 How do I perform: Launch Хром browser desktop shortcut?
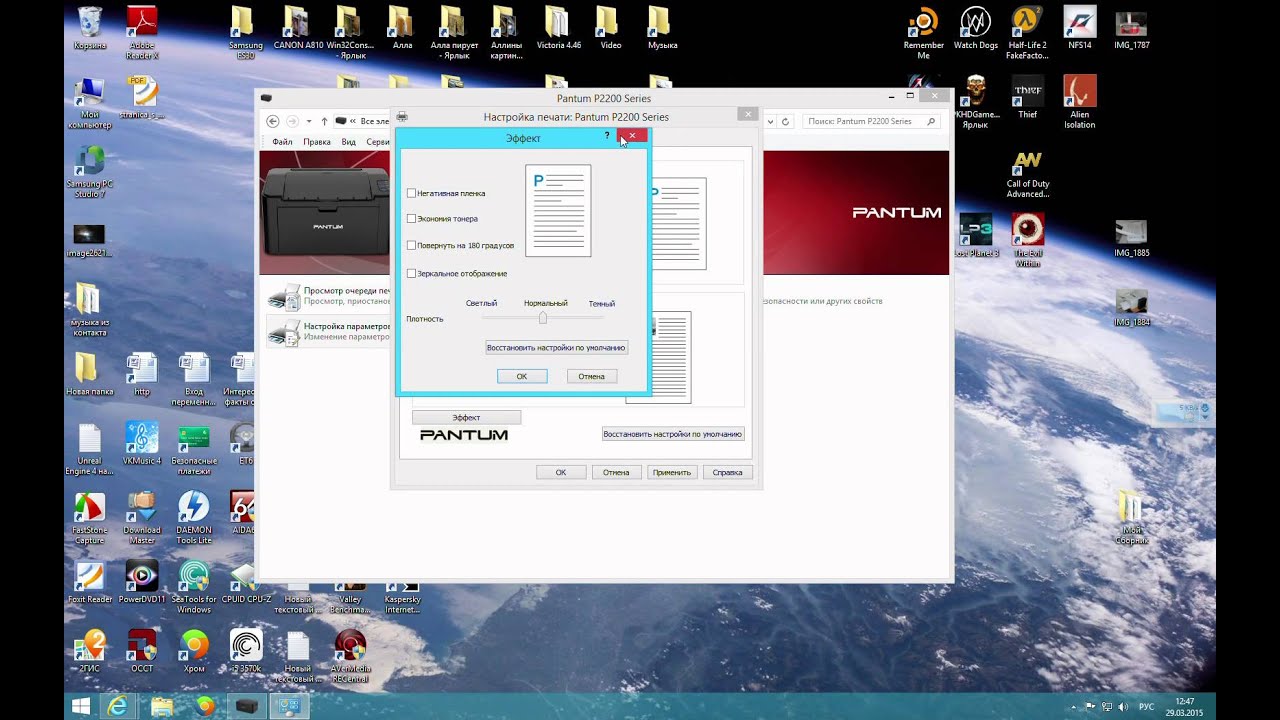pos(193,651)
